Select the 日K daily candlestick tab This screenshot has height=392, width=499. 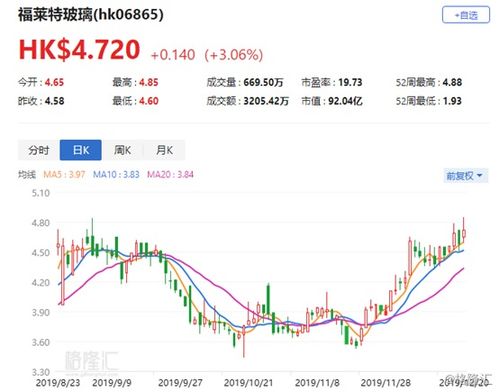[x=81, y=150]
